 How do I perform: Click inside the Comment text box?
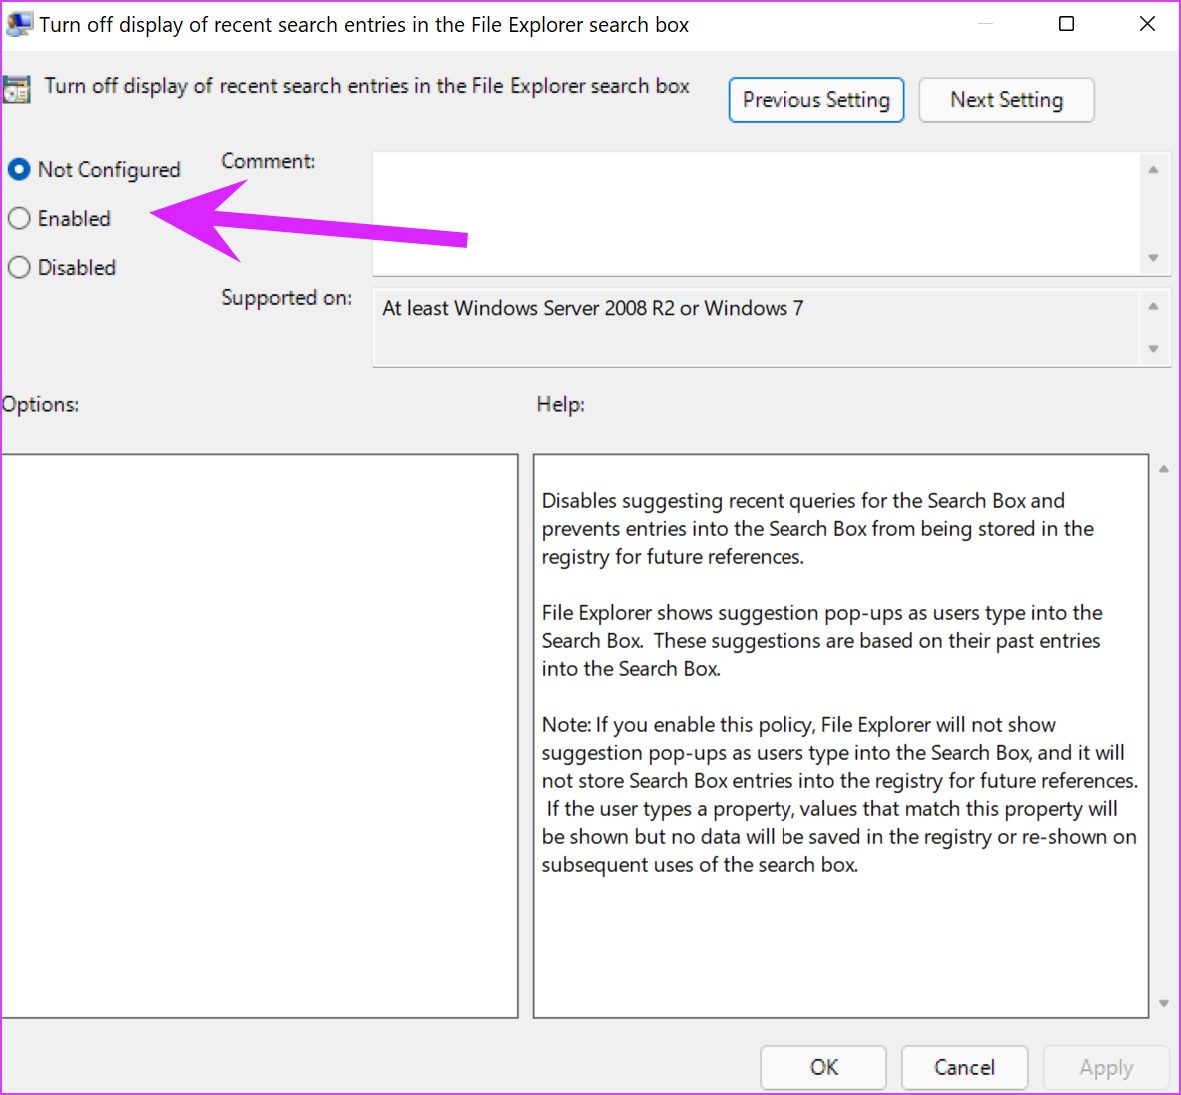758,214
